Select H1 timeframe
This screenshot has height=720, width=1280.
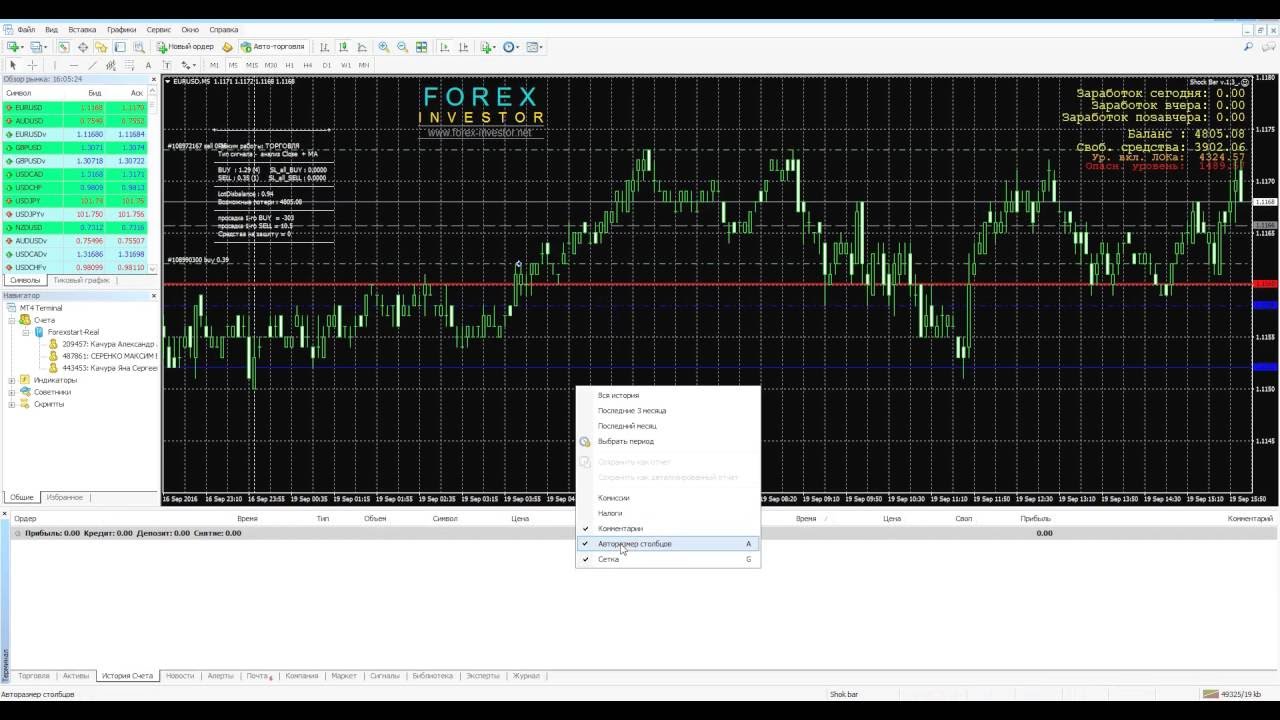coord(289,65)
